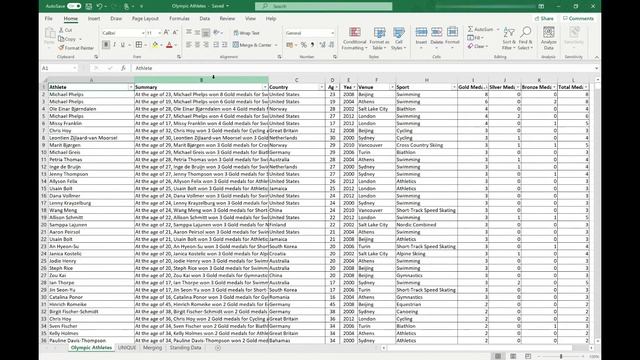Apply the yellow Fill Color
The height and width of the screenshot is (360, 640).
click(x=155, y=45)
